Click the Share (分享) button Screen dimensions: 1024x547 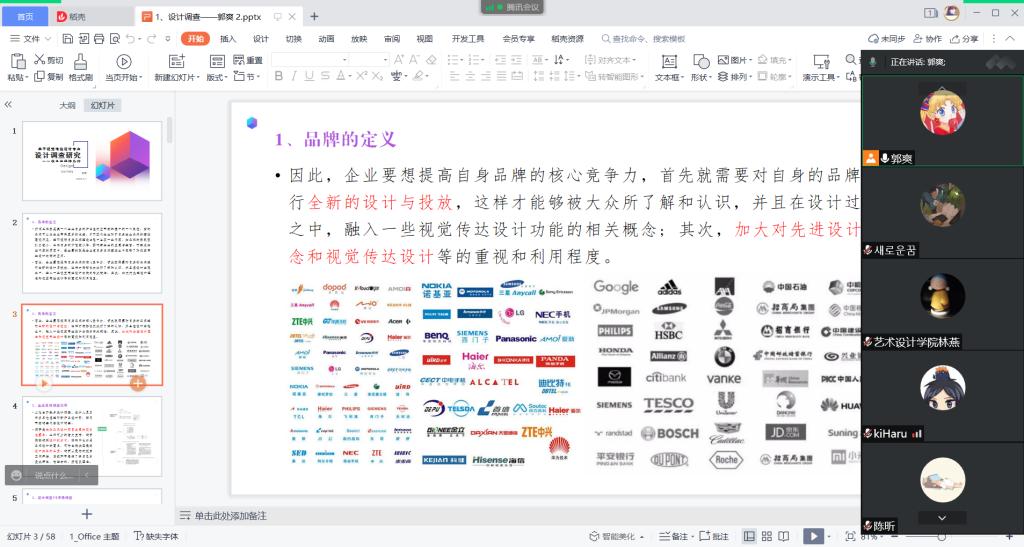click(x=964, y=39)
